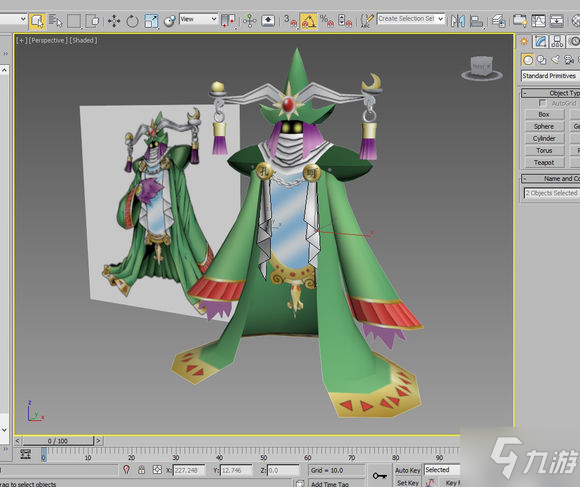
Task: Toggle 3D Snaps button
Action: (x=290, y=21)
